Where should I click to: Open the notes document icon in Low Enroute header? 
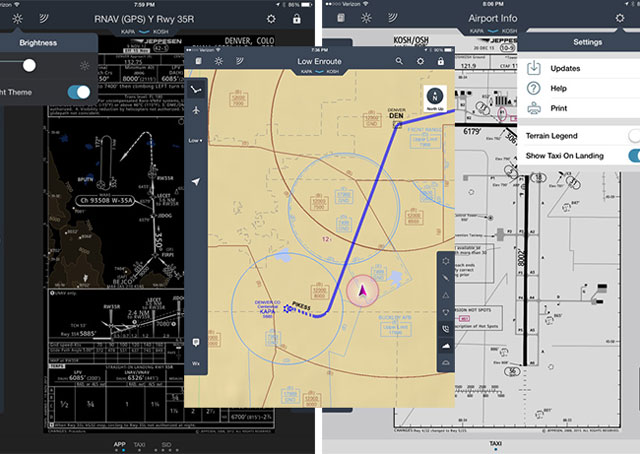tap(198, 61)
